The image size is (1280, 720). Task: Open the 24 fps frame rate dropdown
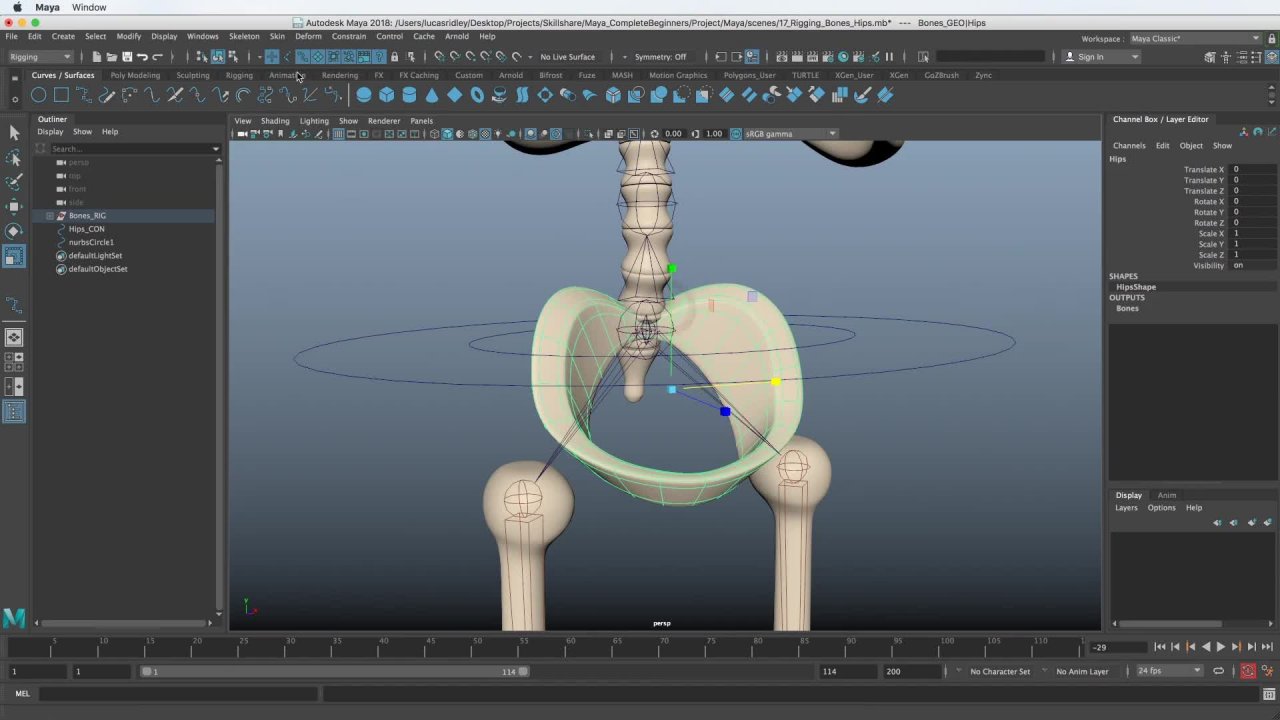pos(1169,671)
